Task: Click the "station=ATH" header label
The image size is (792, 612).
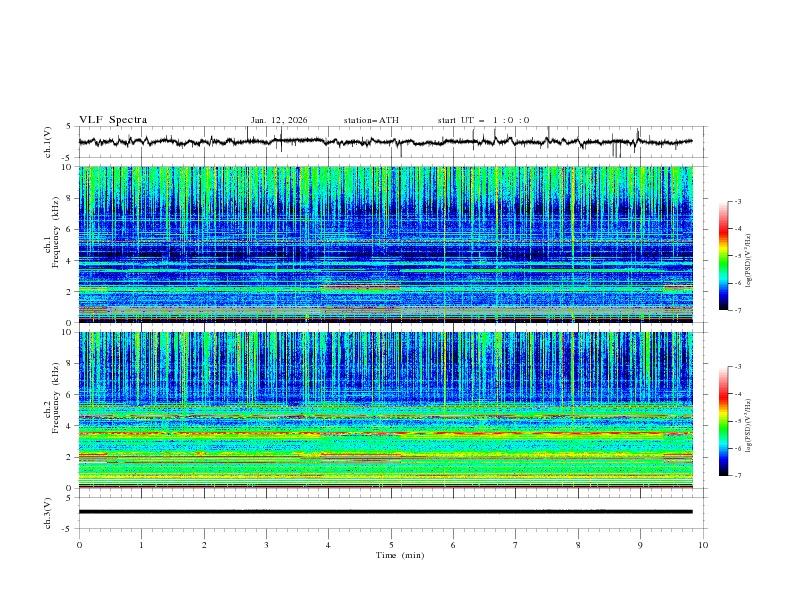Action: pyautogui.click(x=371, y=120)
